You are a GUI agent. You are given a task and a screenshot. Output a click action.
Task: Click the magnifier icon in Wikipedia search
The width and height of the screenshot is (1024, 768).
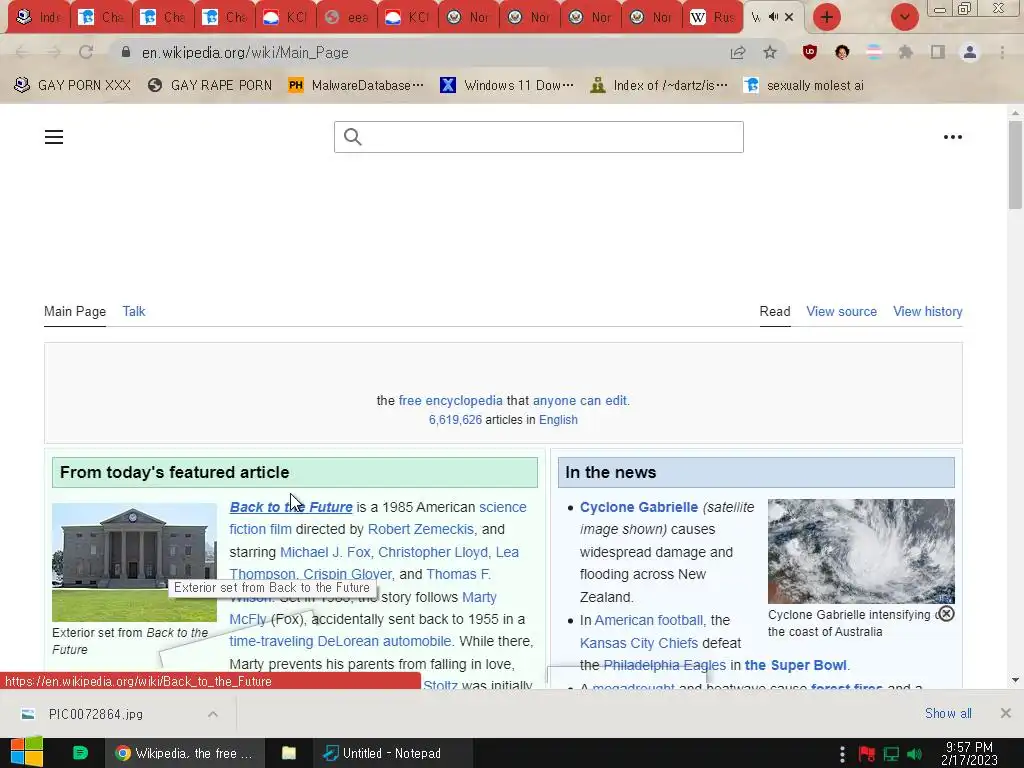[353, 136]
